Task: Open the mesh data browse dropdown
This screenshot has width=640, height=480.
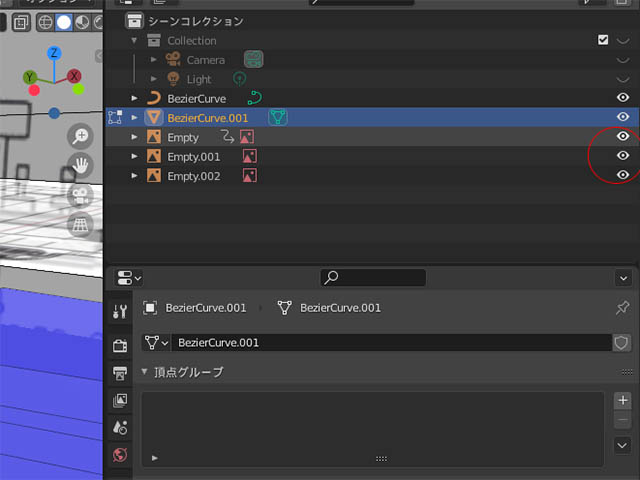Action: [x=156, y=343]
